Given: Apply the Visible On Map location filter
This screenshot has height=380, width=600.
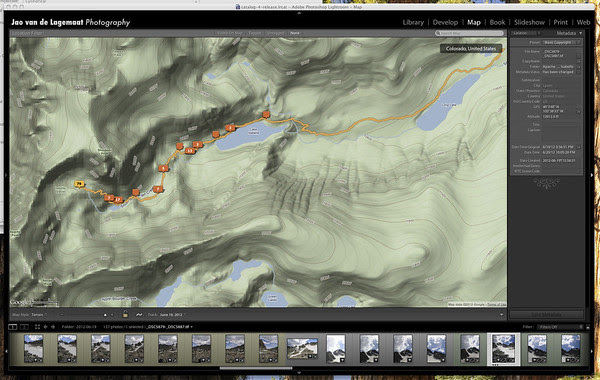Looking at the screenshot, I should (x=229, y=33).
